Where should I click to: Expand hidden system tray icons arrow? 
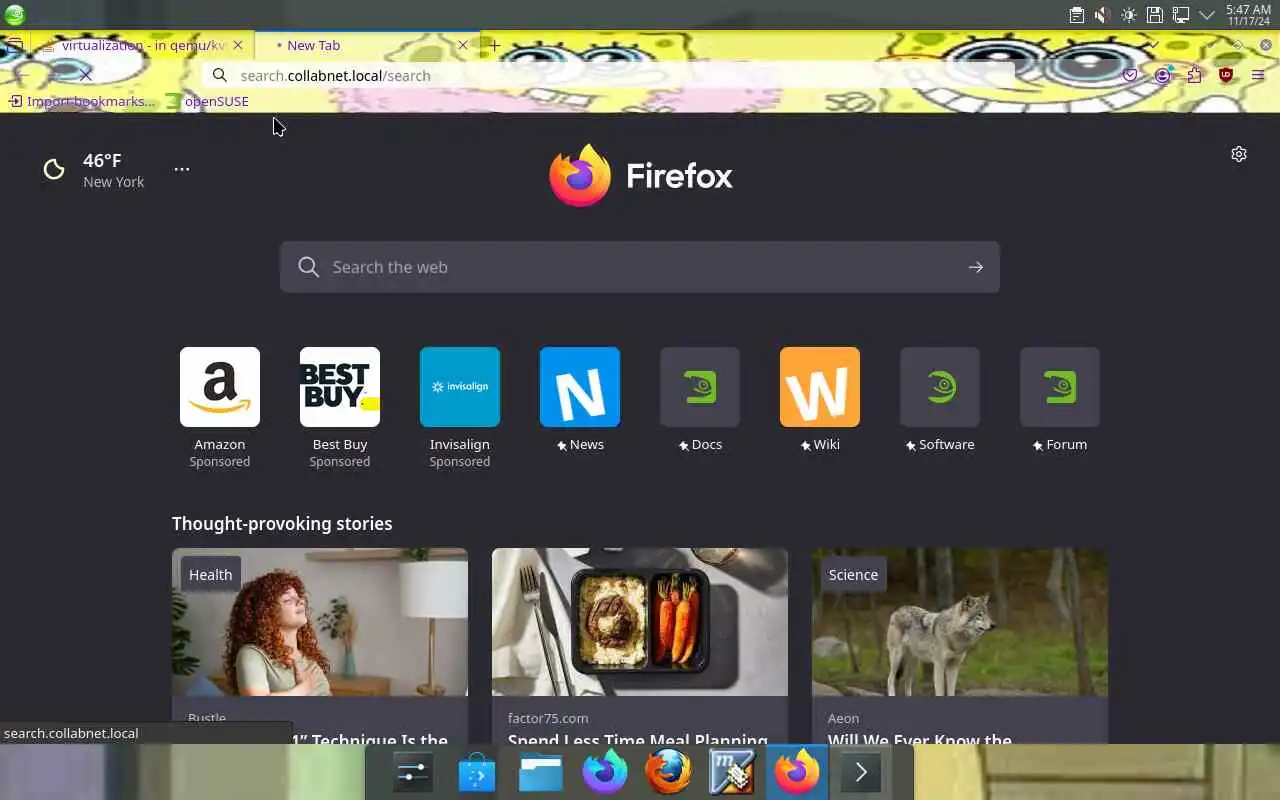[1206, 15]
